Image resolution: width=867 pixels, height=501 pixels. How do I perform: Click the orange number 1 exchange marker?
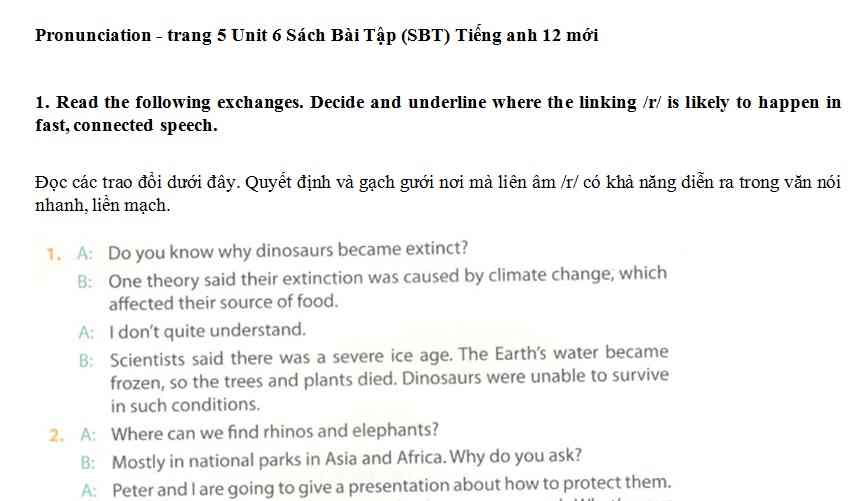coord(54,254)
